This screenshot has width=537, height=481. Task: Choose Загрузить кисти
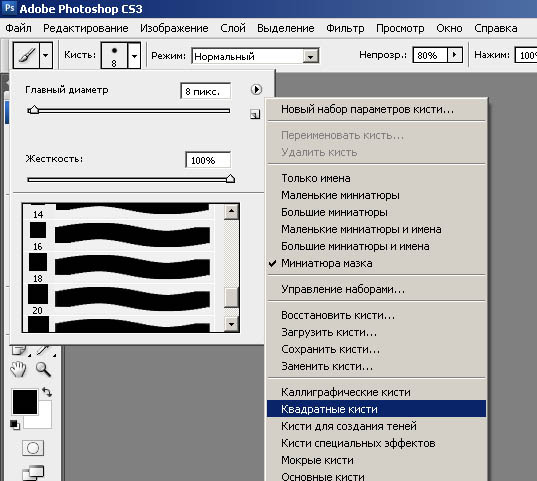(x=376, y=332)
